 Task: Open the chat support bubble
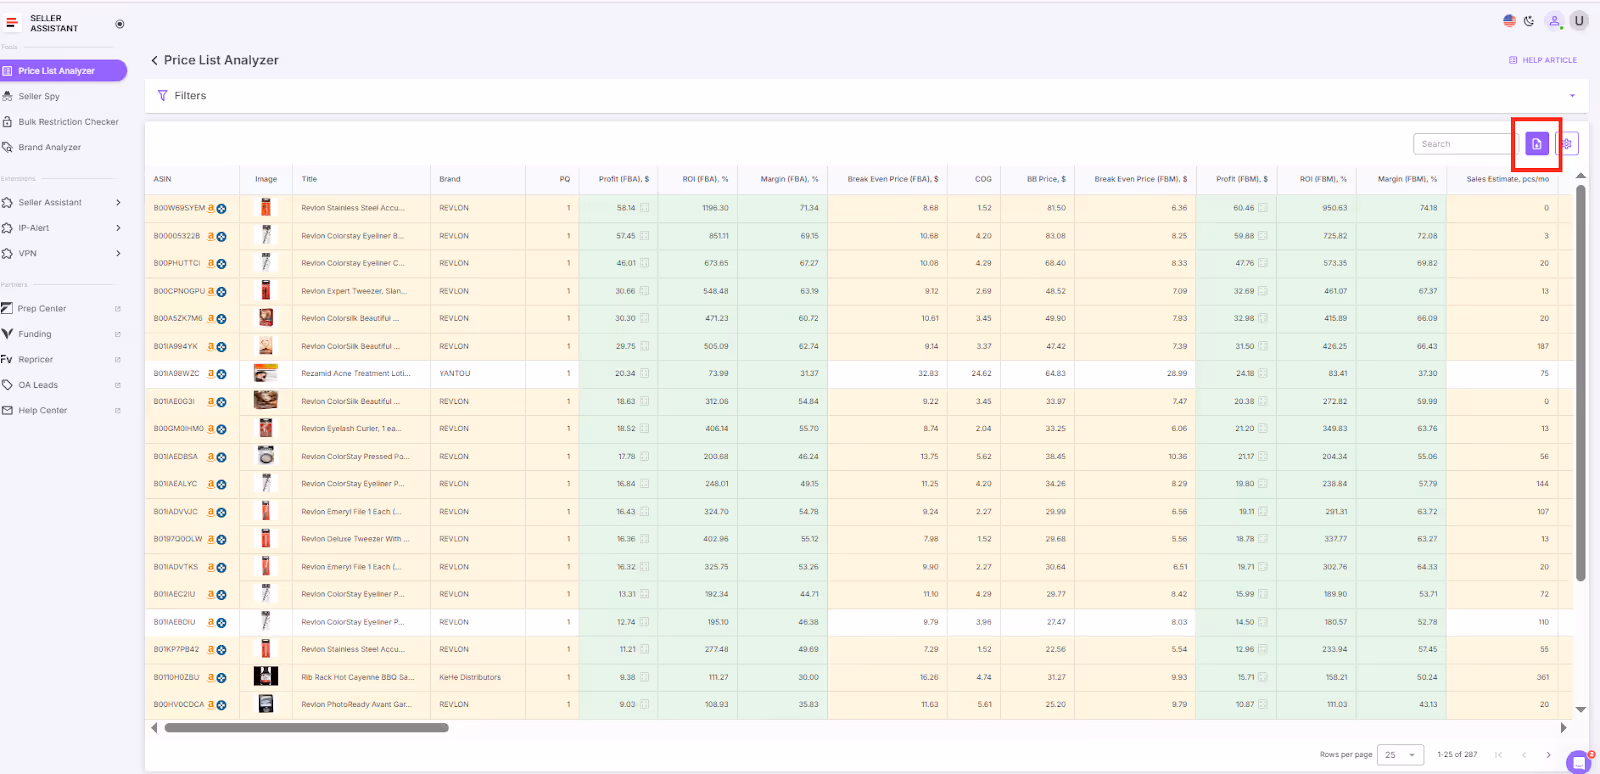tap(1579, 762)
